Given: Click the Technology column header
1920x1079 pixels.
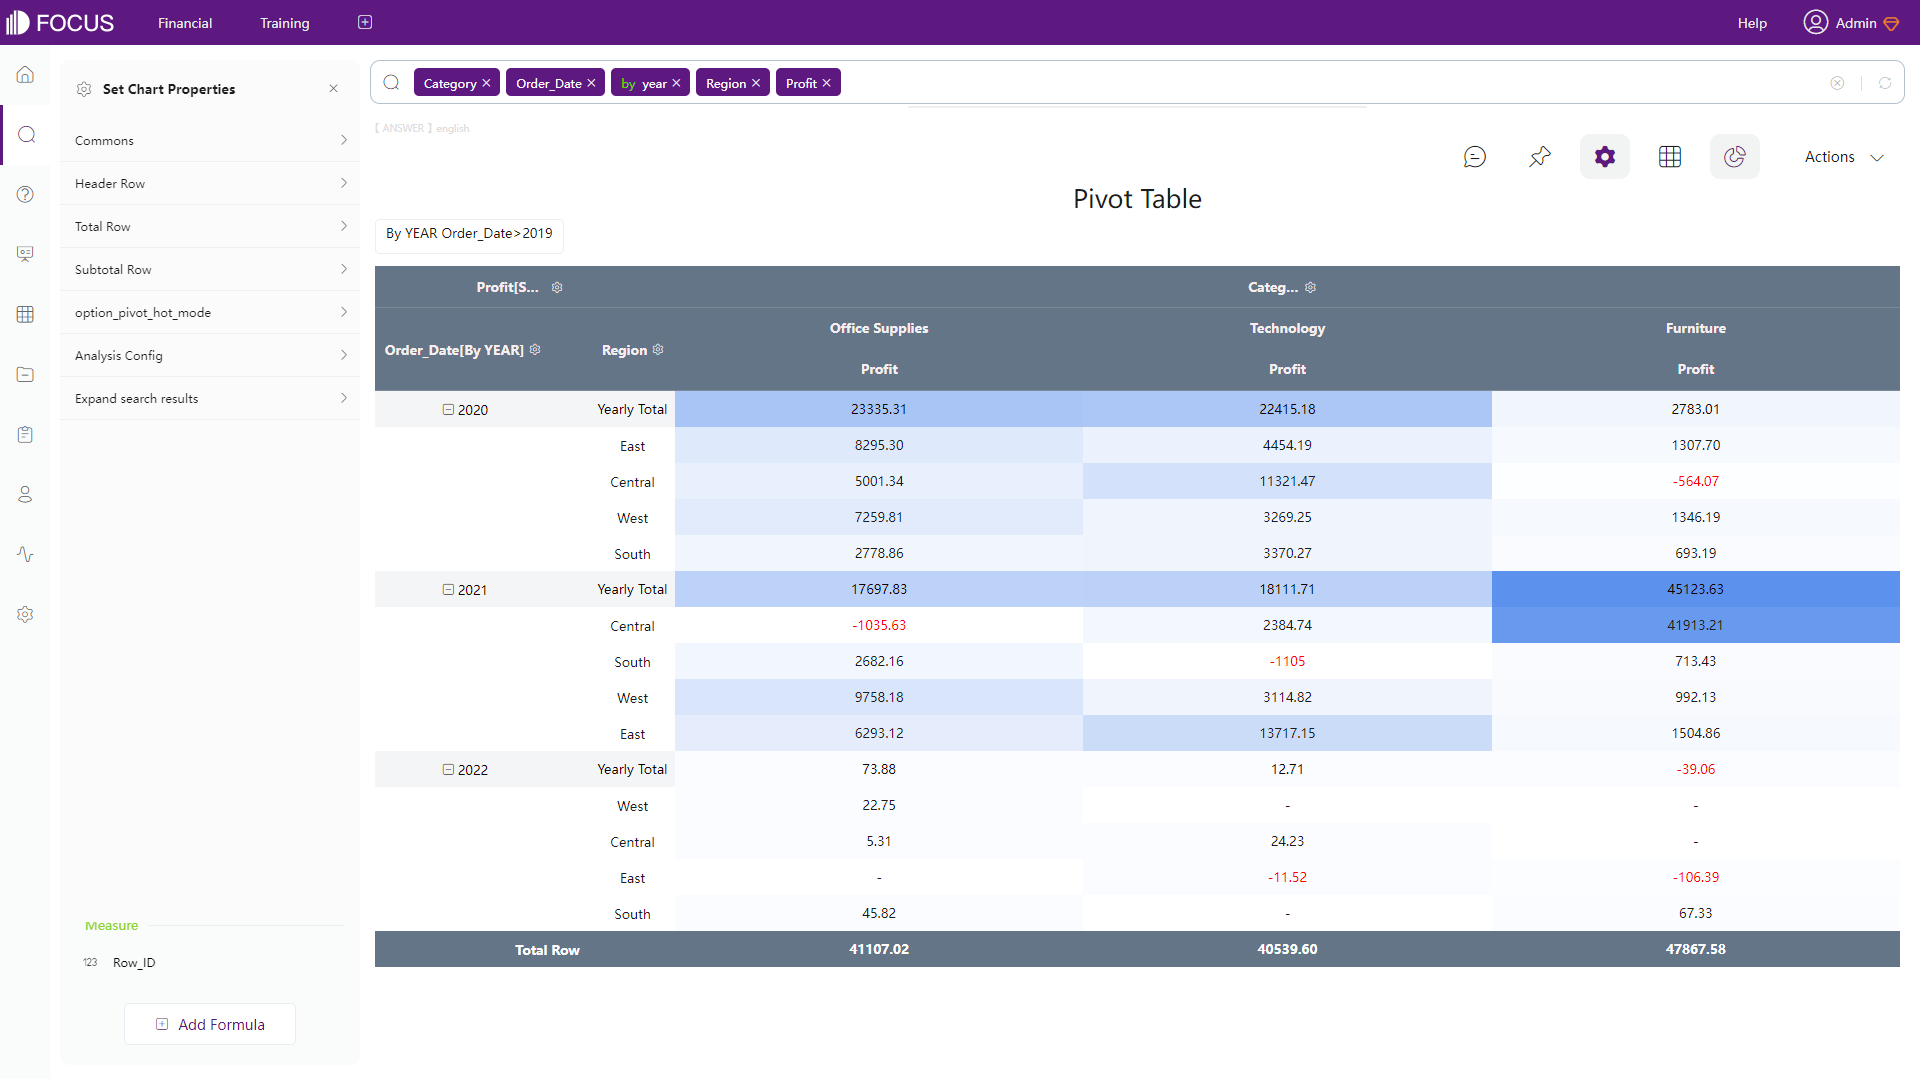Looking at the screenshot, I should click(x=1287, y=328).
